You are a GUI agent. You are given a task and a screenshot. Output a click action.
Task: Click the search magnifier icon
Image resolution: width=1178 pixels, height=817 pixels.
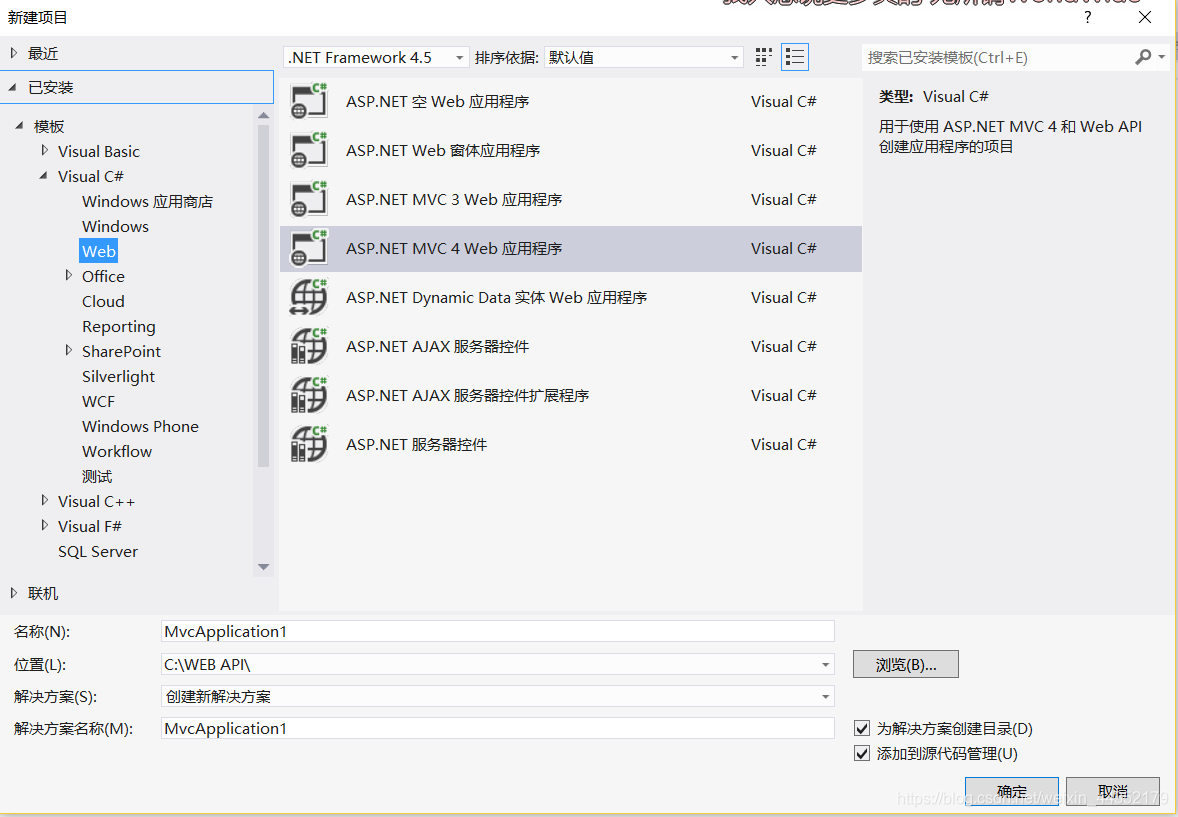[x=1143, y=57]
